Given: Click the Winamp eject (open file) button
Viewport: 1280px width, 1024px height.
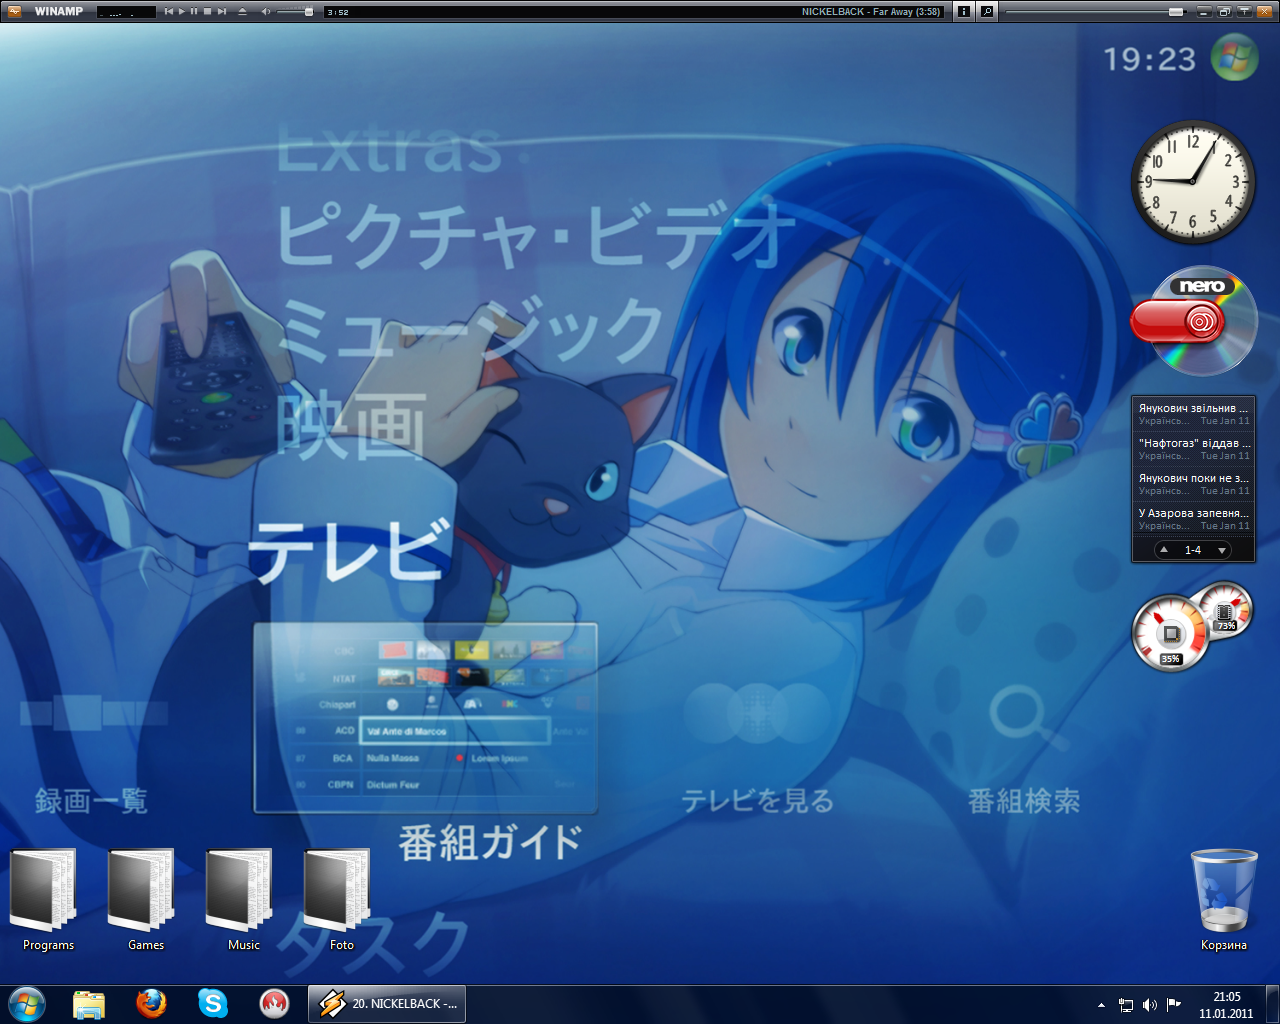Looking at the screenshot, I should pos(242,12).
